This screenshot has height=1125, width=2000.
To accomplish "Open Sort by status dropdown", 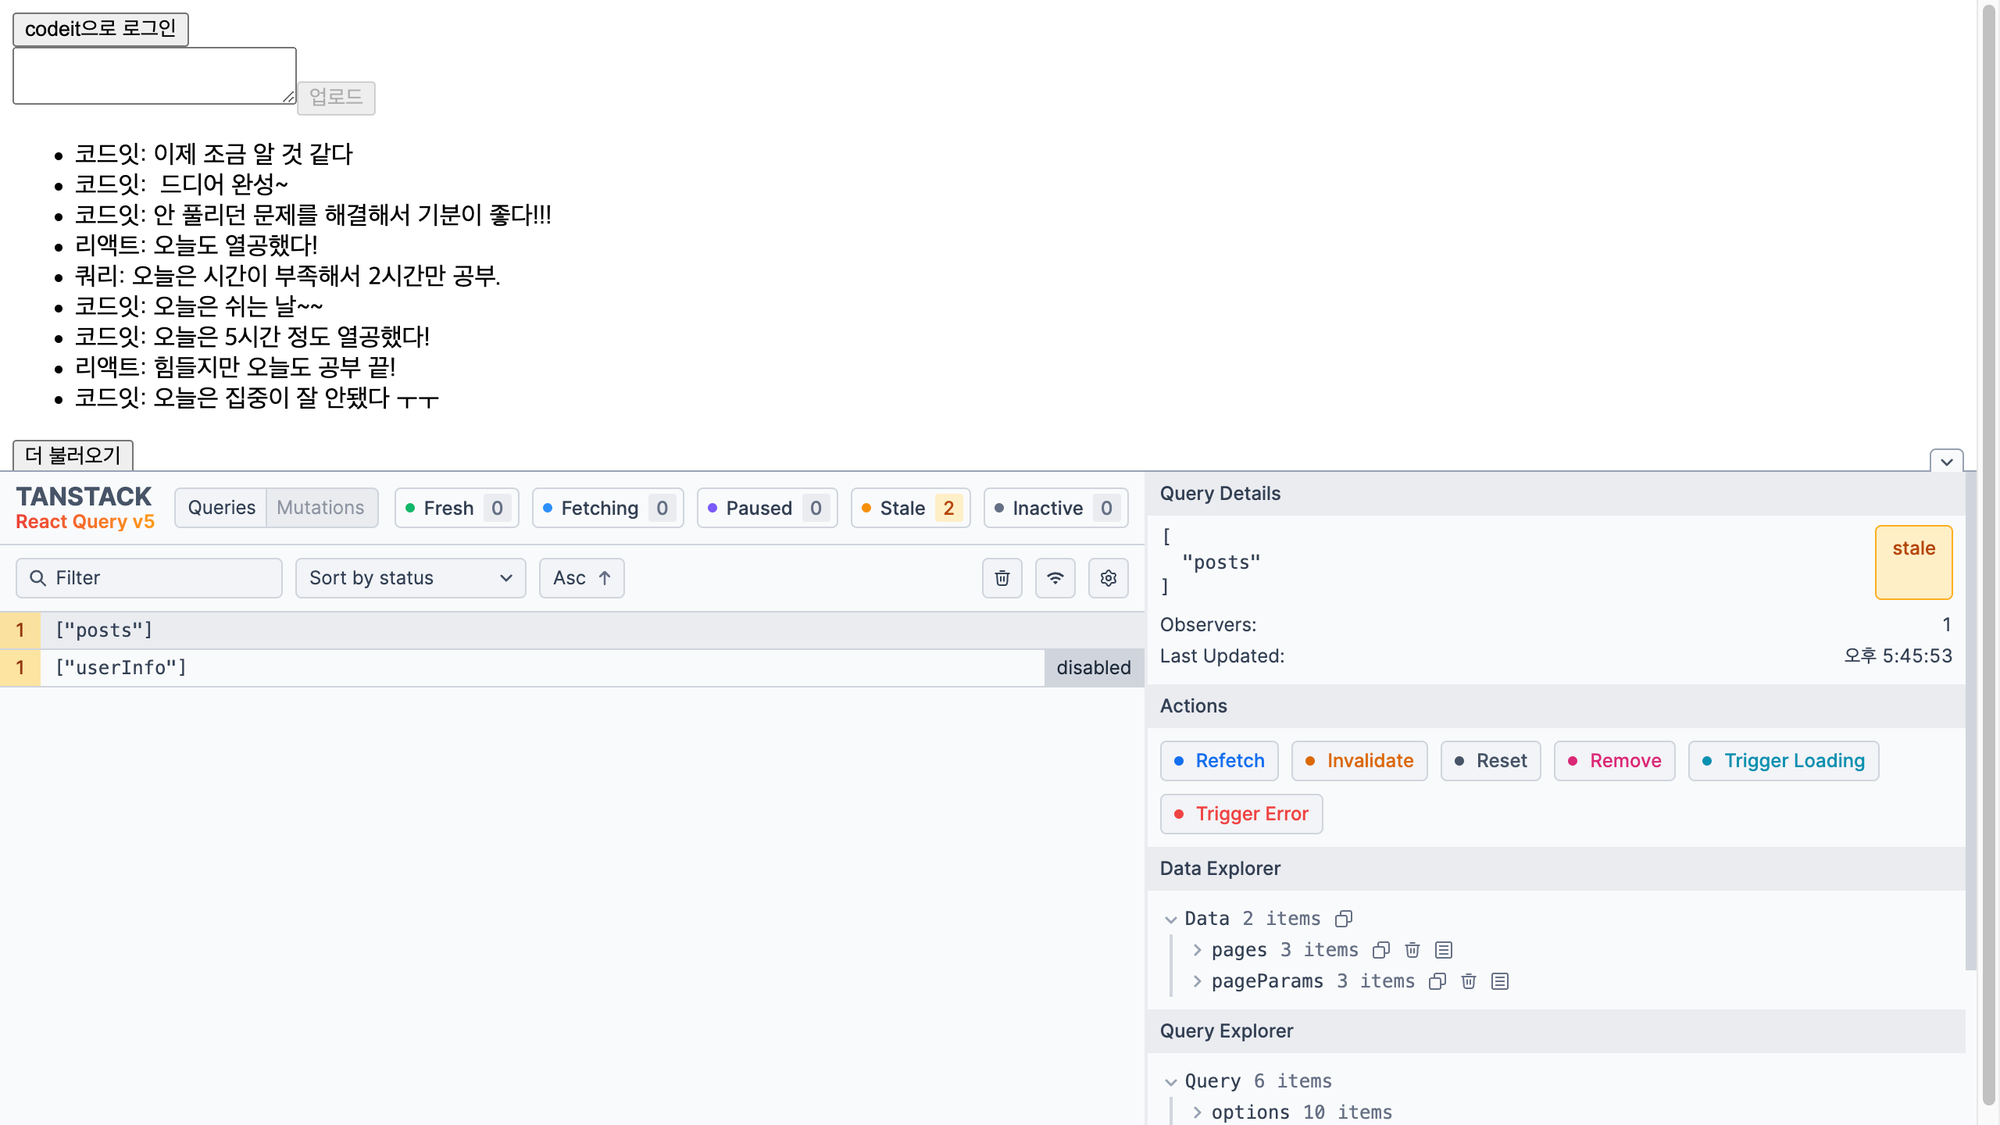I will pos(410,578).
